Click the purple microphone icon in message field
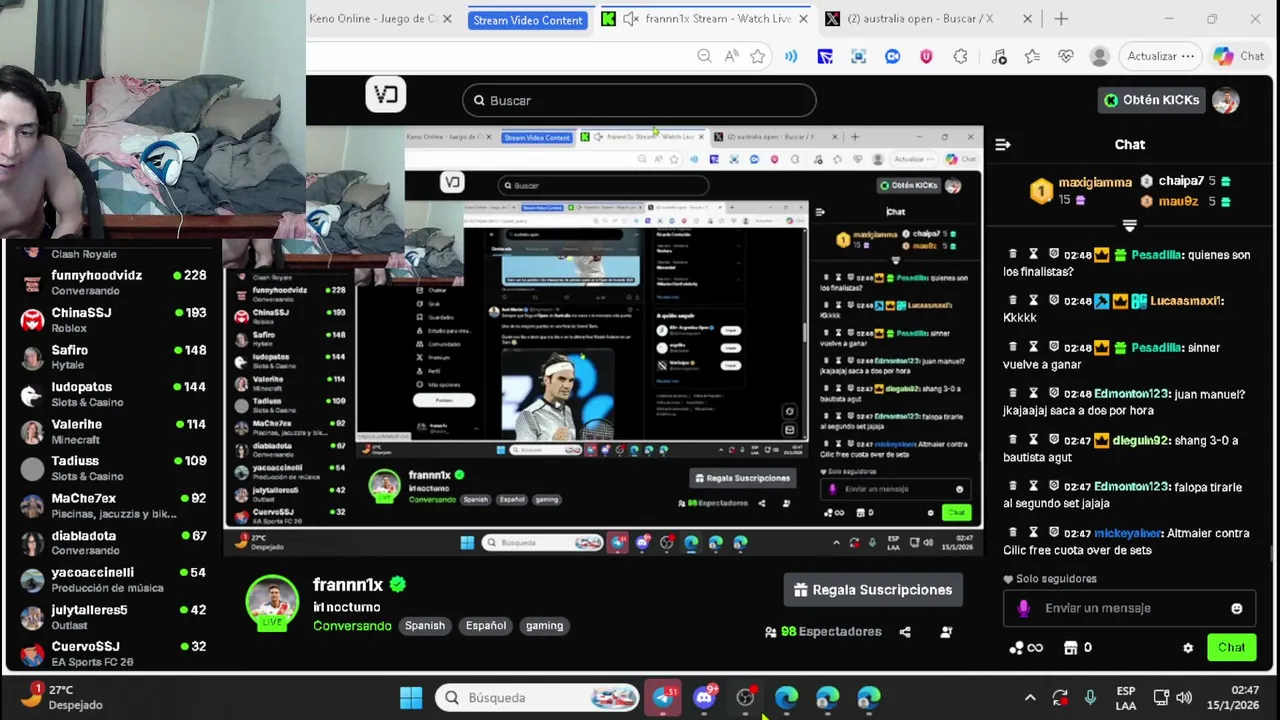 [1023, 608]
